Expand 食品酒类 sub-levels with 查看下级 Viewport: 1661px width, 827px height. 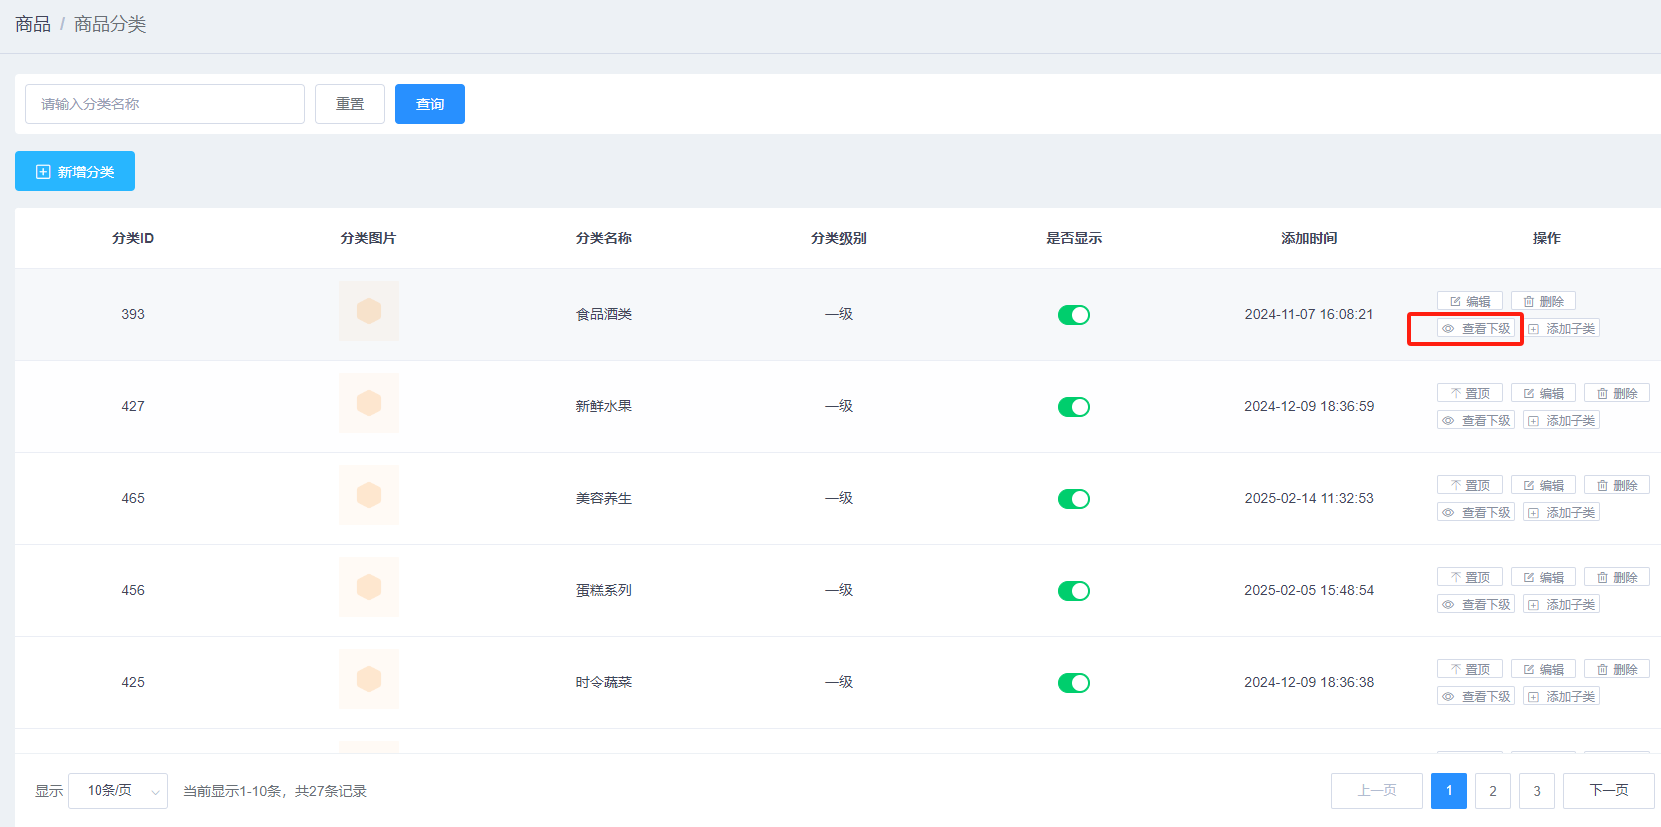tap(1475, 328)
